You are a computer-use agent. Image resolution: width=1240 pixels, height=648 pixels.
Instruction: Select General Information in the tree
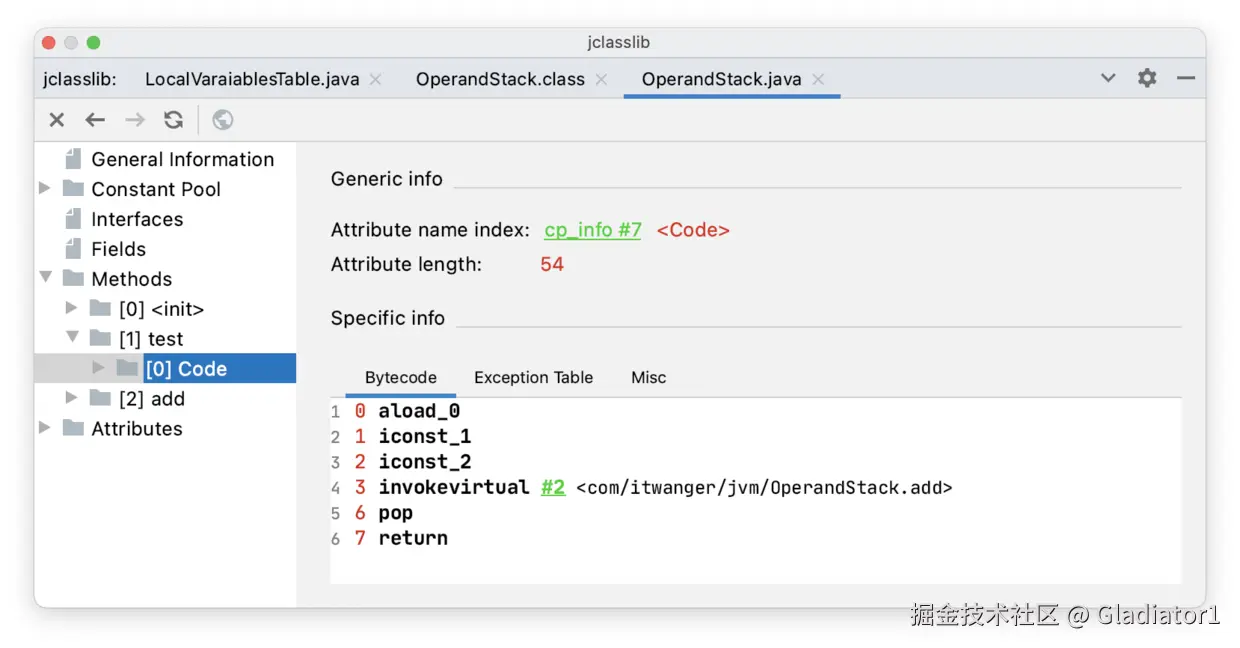click(182, 159)
